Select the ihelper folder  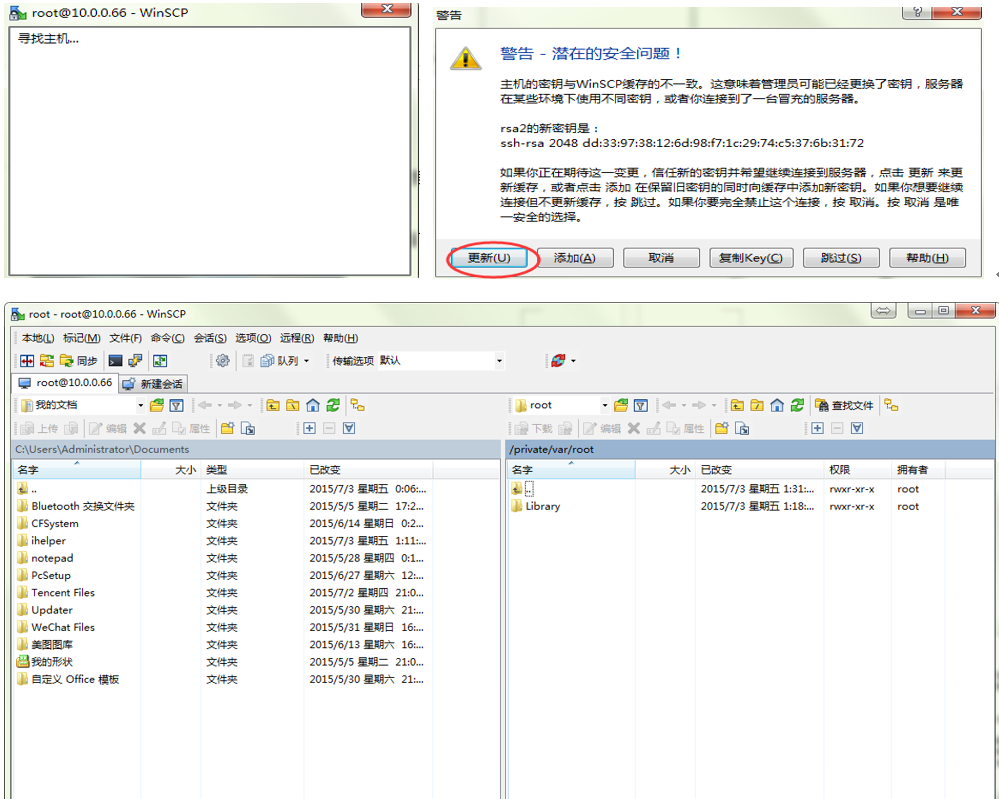click(41, 540)
